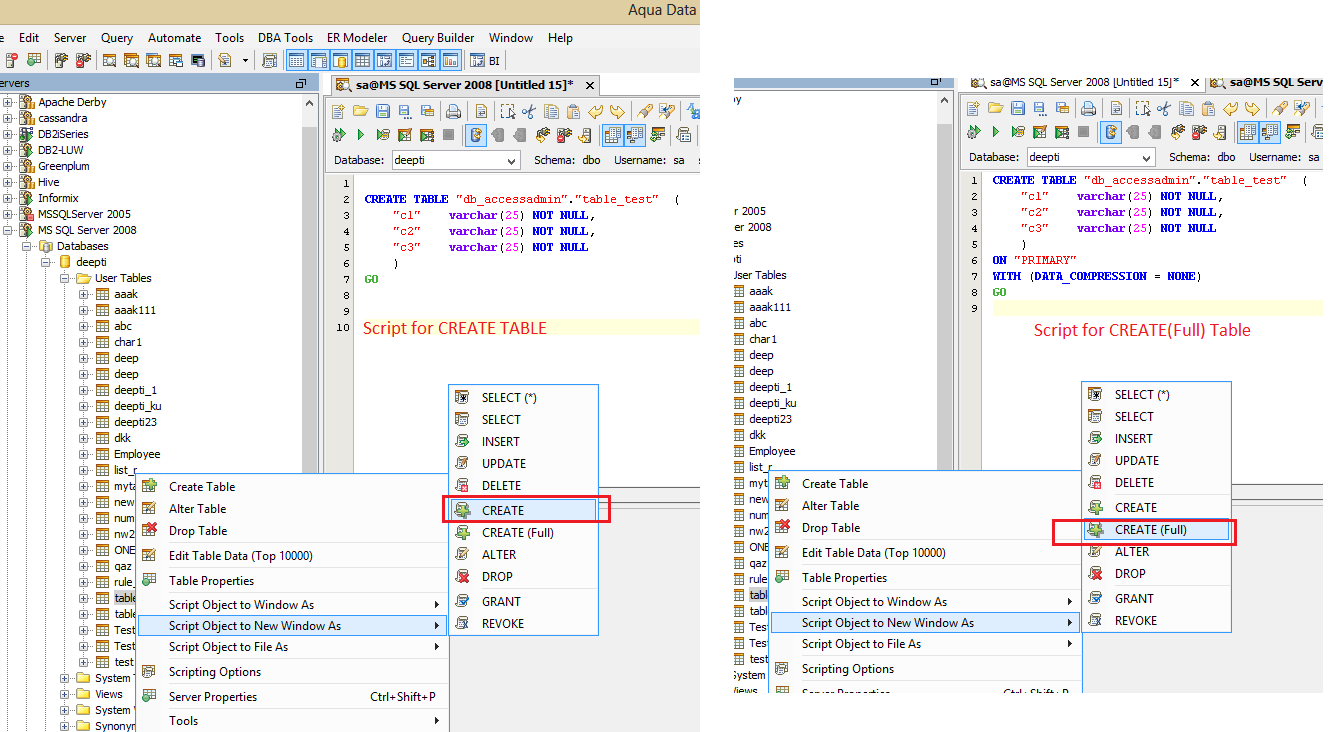1331x732 pixels.
Task: Expand the Apache Derby server node
Action: (9, 102)
